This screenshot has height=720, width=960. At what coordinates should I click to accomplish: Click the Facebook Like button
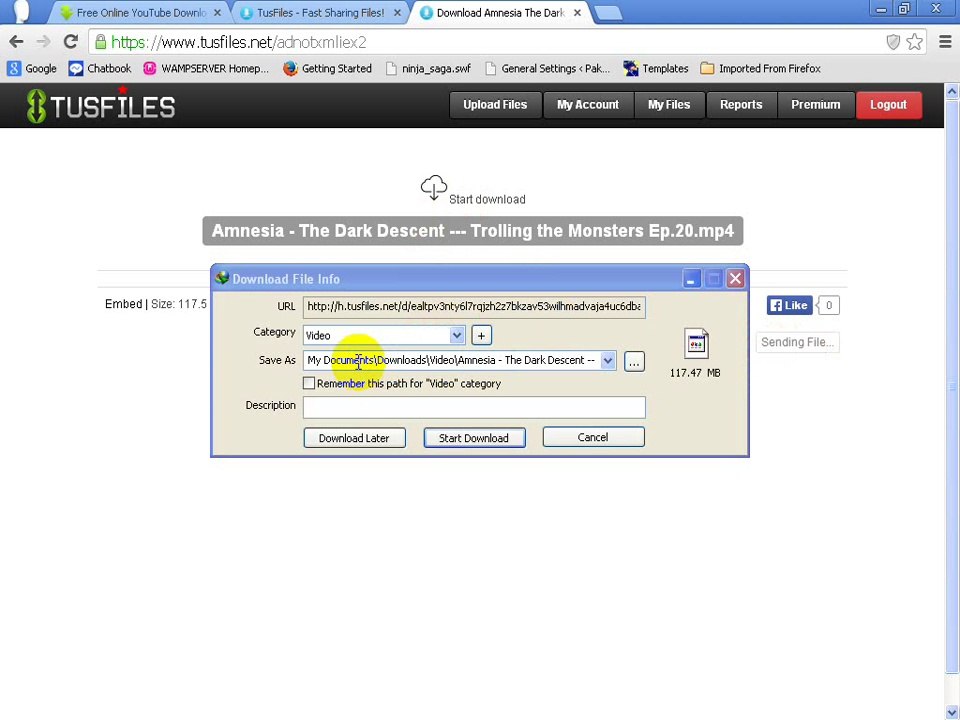[x=789, y=306]
